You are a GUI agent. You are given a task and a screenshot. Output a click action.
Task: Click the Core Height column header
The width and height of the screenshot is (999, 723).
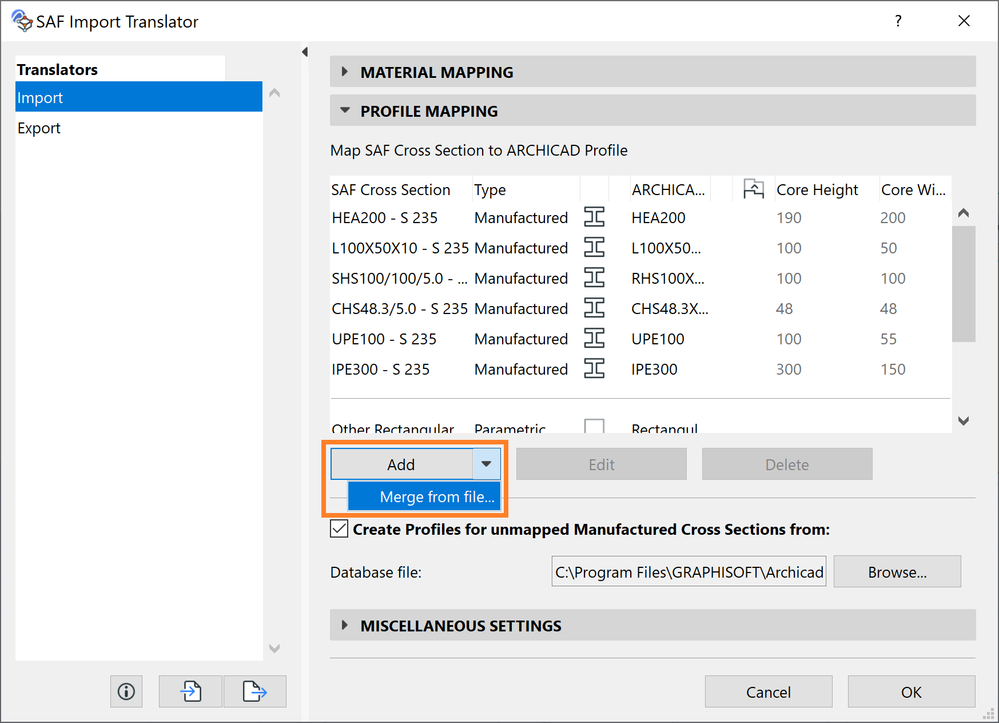point(826,189)
